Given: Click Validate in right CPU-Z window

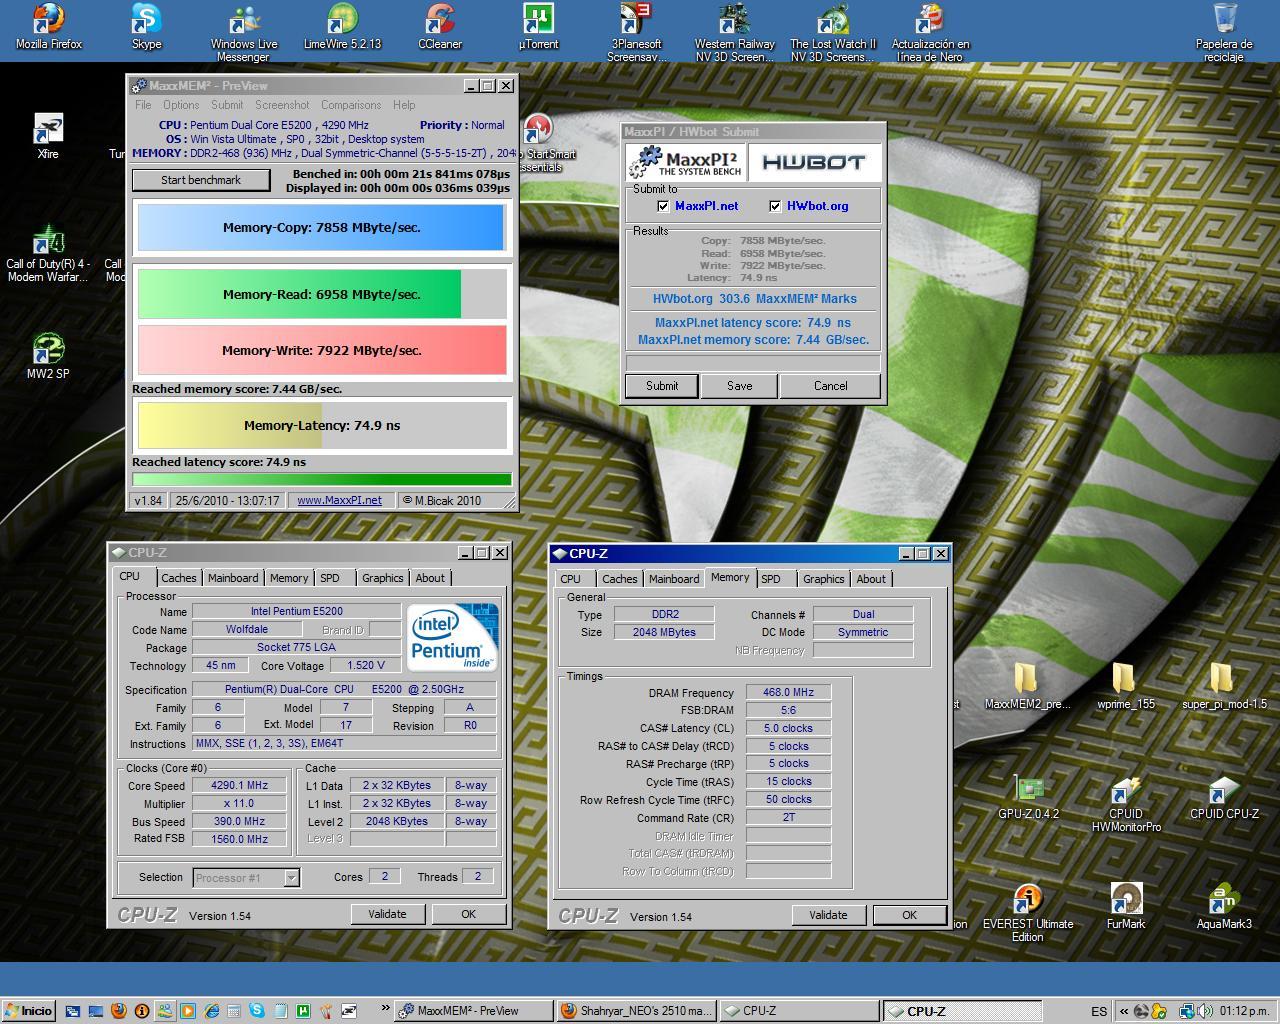Looking at the screenshot, I should coord(828,915).
